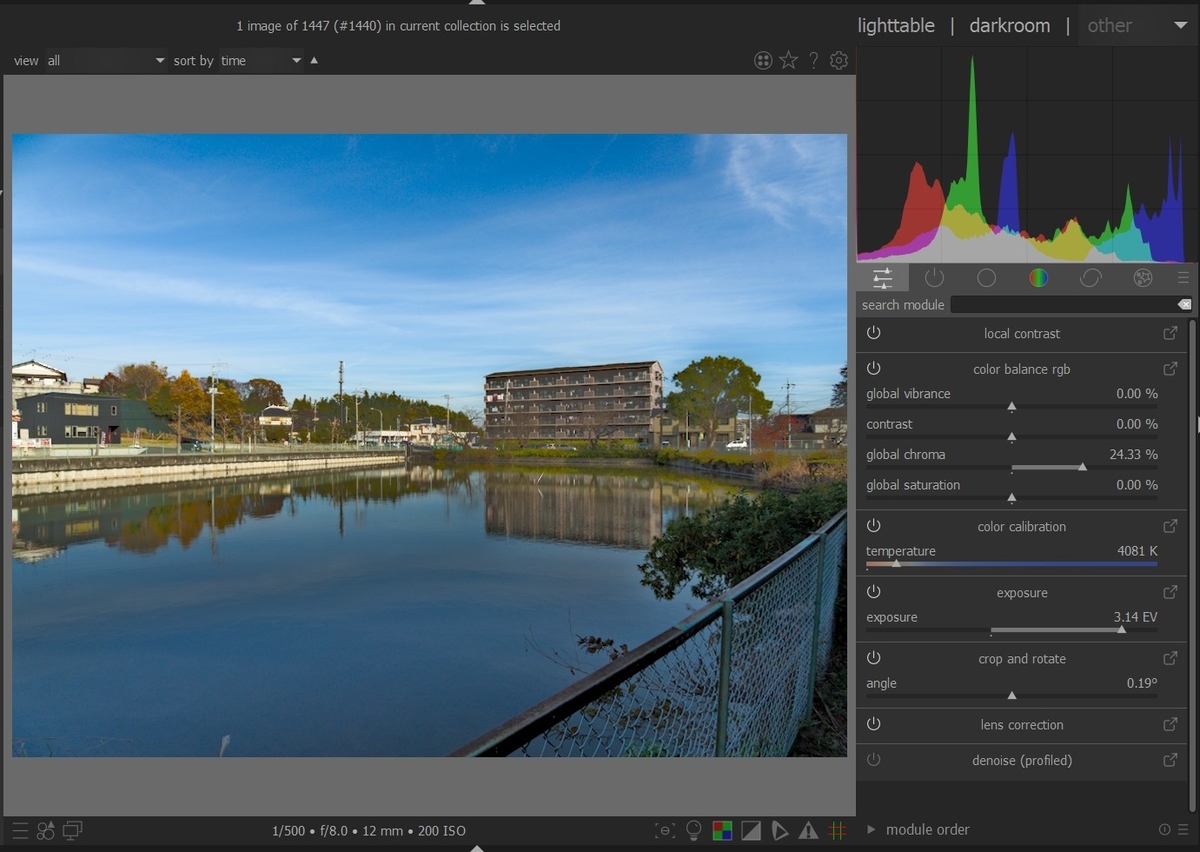Toggle guide lines grid icon
The height and width of the screenshot is (852, 1200).
[838, 830]
